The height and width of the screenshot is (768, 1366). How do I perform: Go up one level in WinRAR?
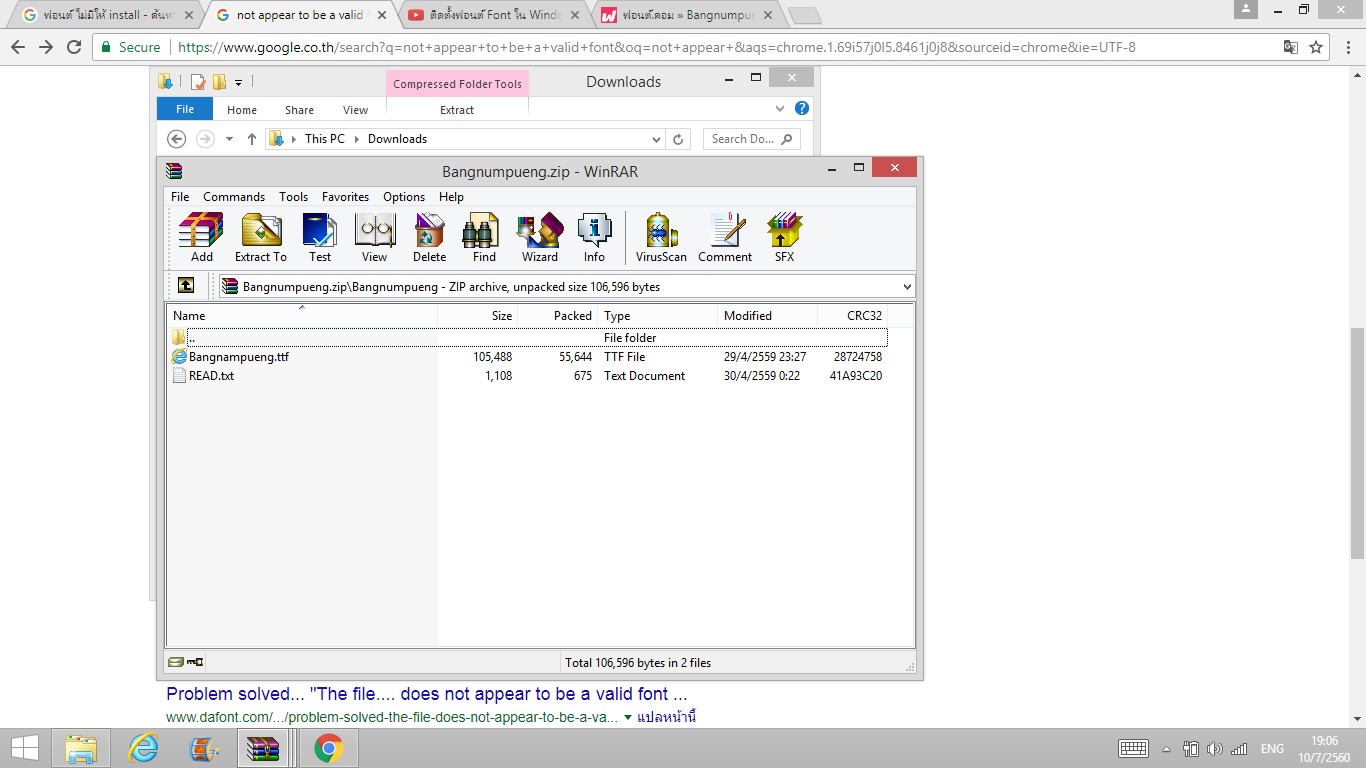click(186, 286)
